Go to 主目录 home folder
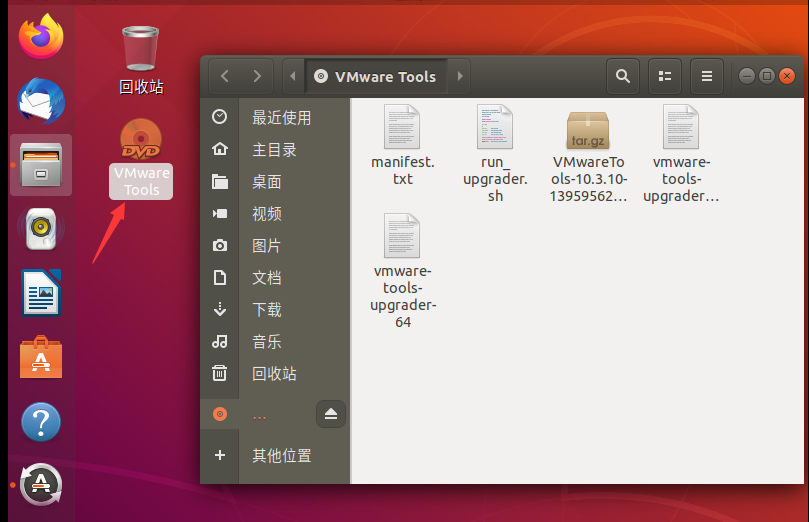This screenshot has height=522, width=809. (275, 150)
